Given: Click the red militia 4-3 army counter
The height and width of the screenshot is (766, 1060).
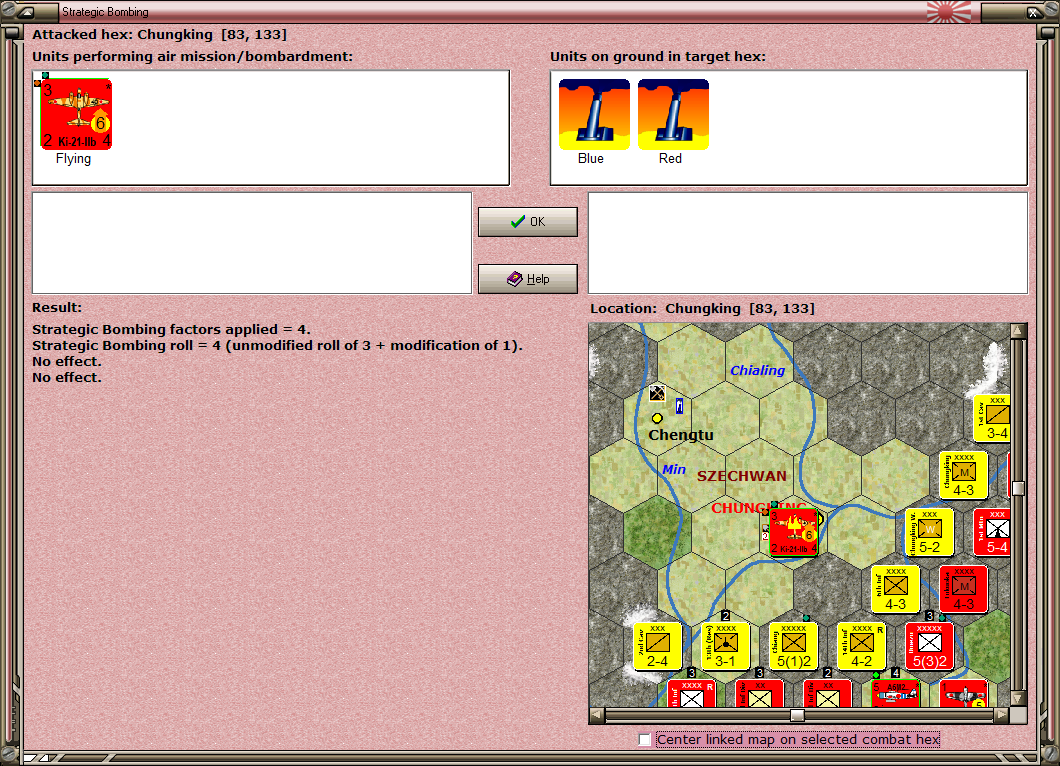Looking at the screenshot, I should point(963,590).
